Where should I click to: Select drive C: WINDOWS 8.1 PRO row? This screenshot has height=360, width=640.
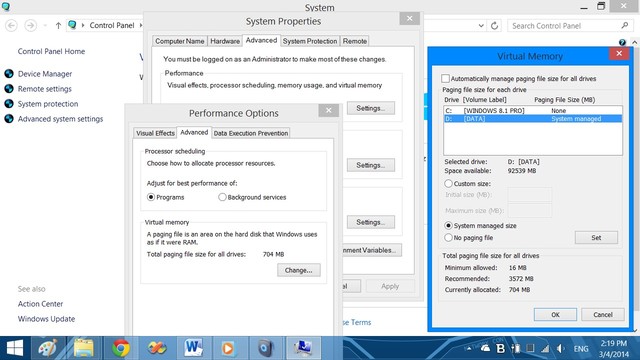[x=533, y=111]
